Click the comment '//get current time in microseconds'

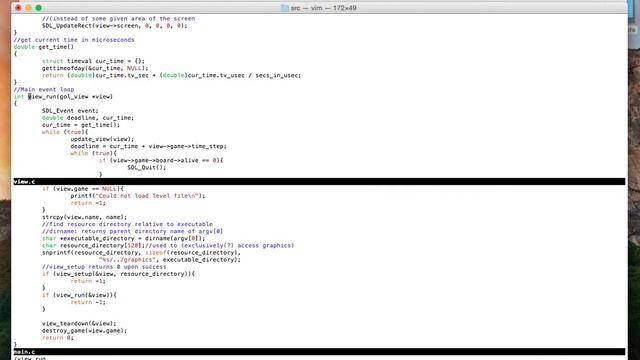point(74,40)
